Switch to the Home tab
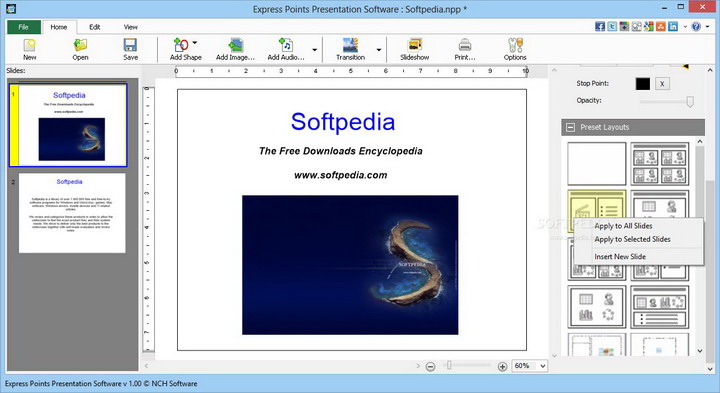This screenshot has height=393, width=720. click(59, 27)
